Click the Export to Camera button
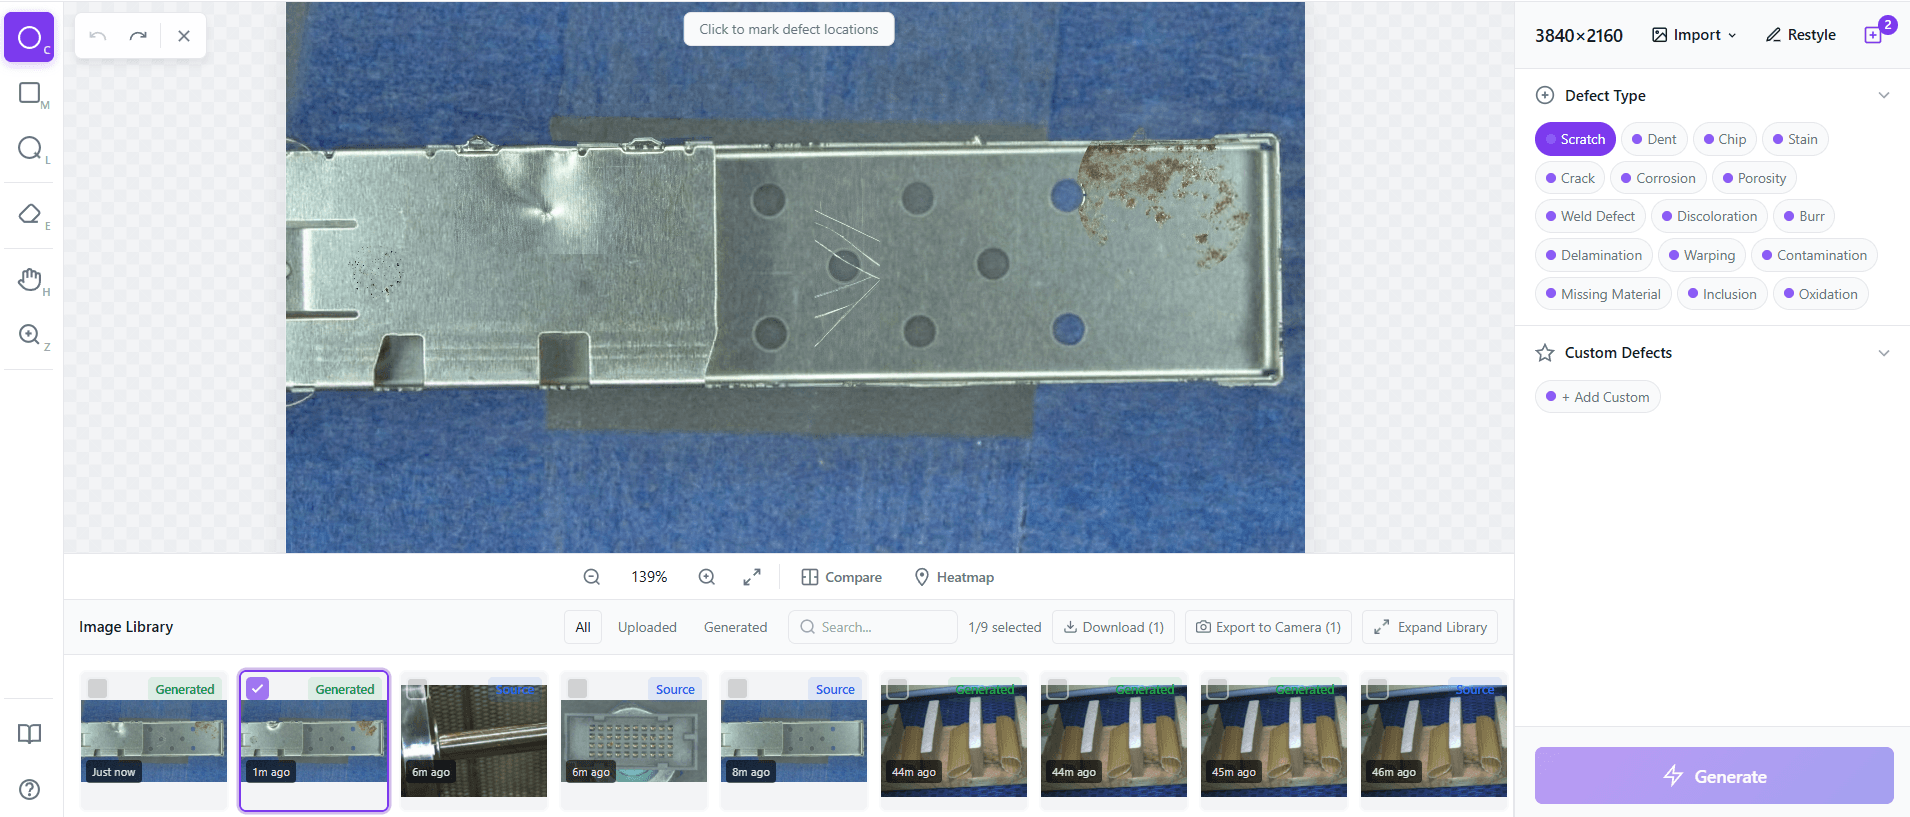The height and width of the screenshot is (817, 1910). (x=1268, y=627)
